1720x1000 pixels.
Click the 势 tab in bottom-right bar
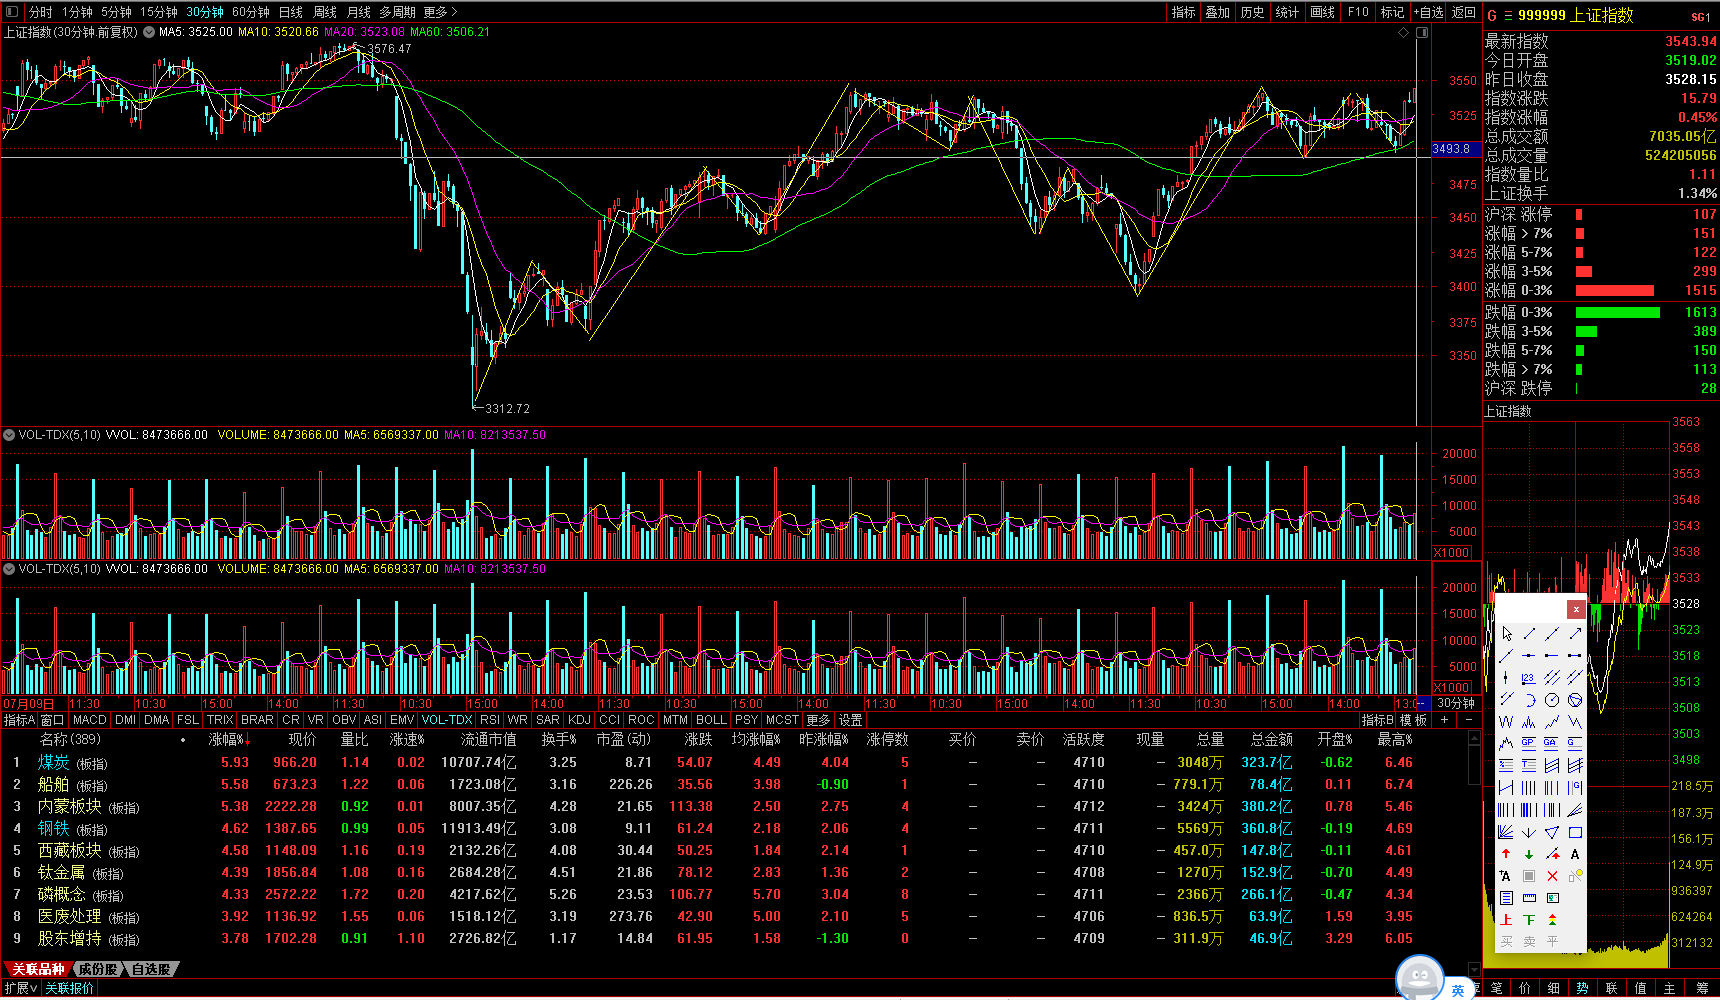point(1582,989)
